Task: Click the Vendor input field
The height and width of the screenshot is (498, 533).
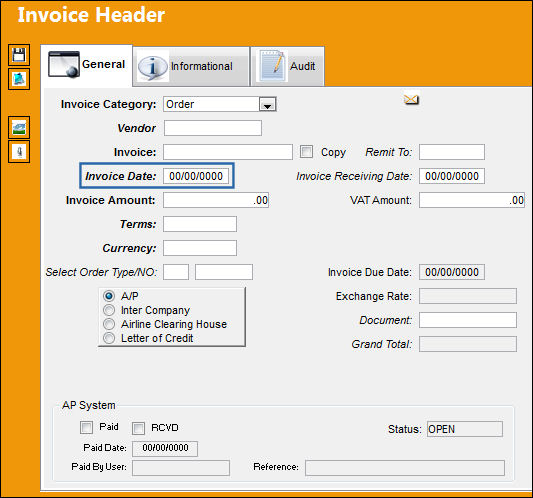Action: pyautogui.click(x=213, y=128)
